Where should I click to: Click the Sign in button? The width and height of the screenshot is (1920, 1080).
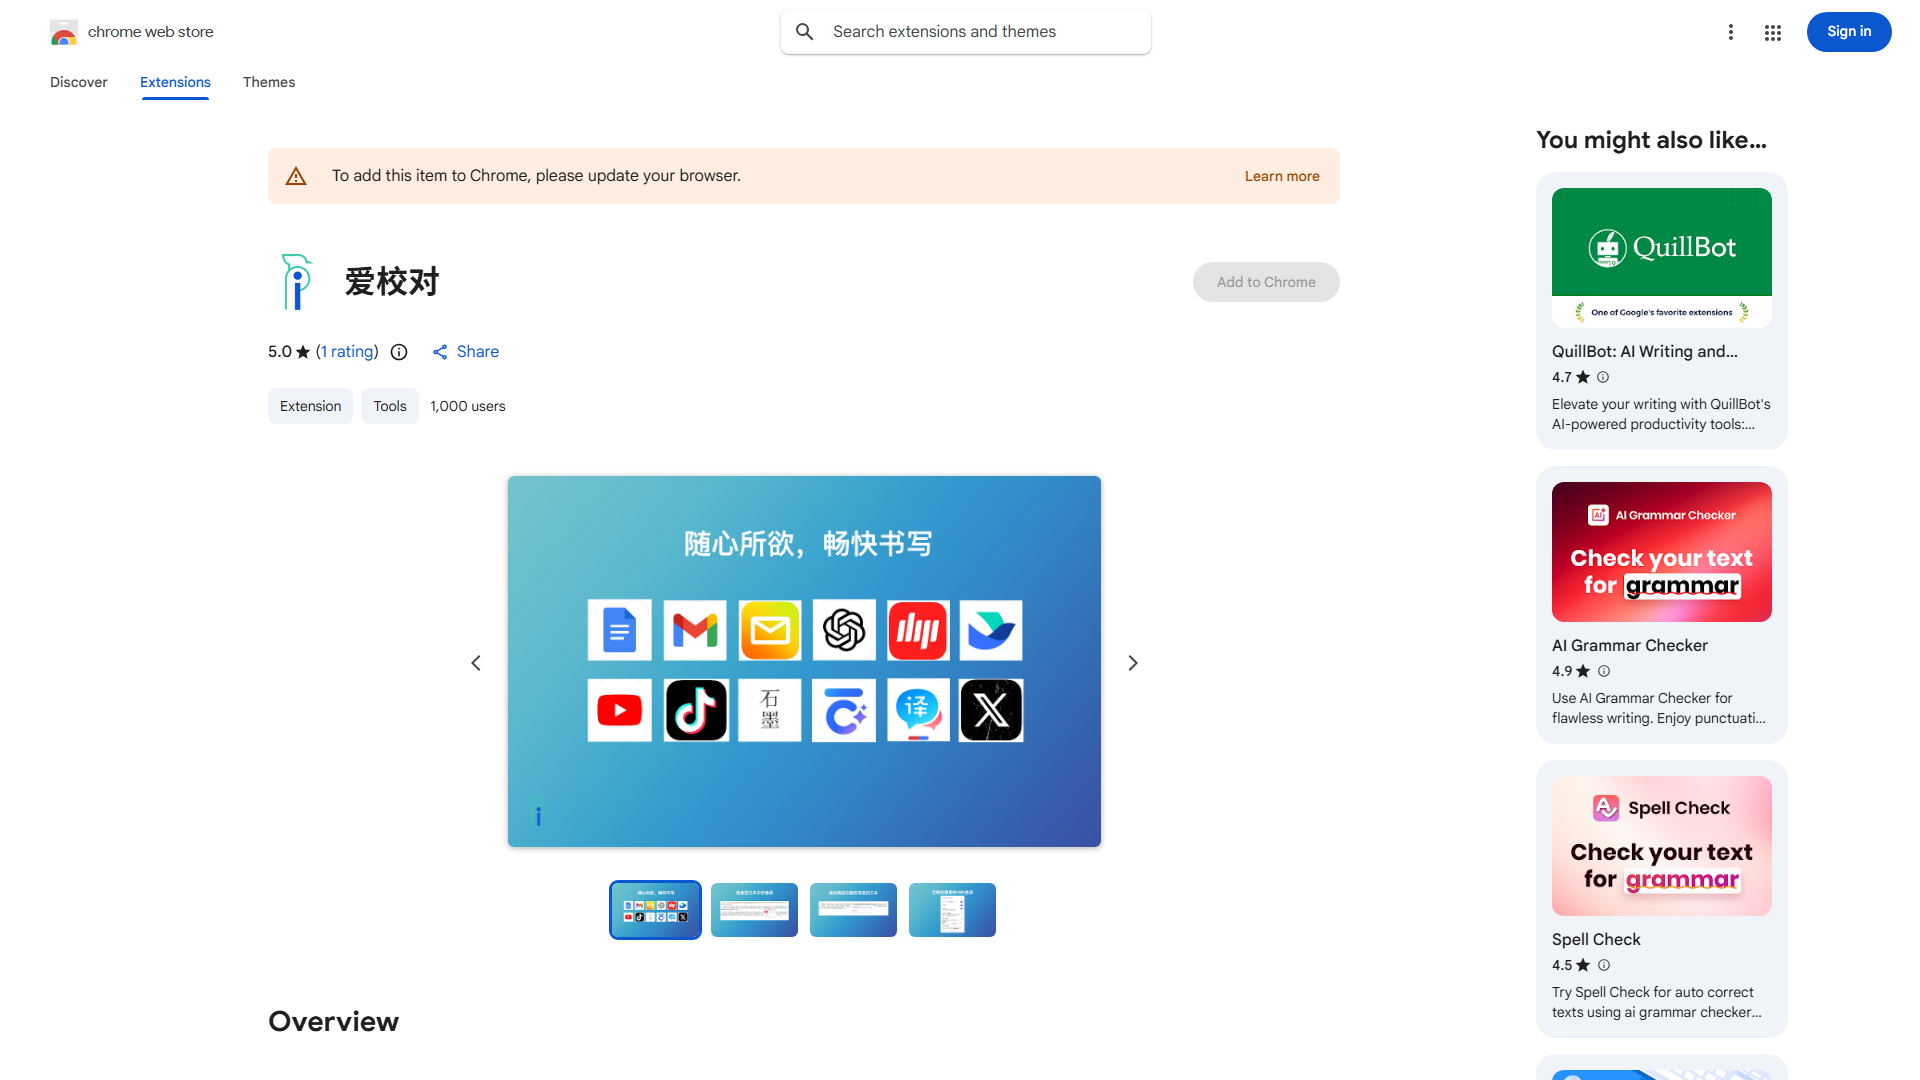click(1848, 32)
